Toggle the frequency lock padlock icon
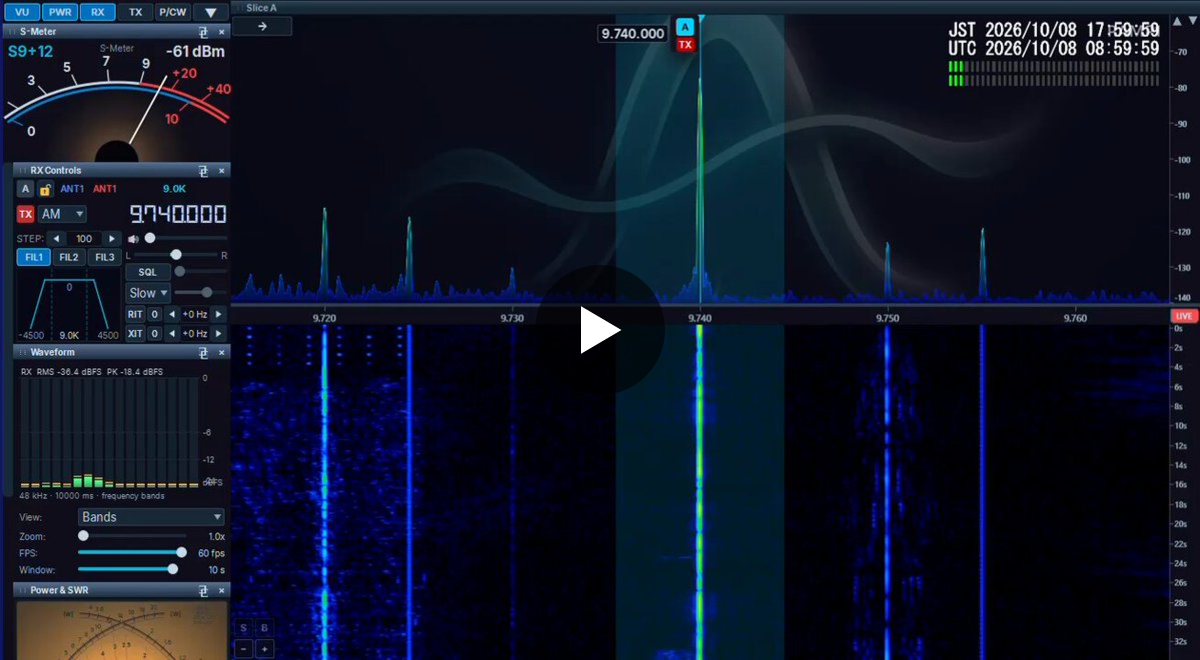The image size is (1200, 660). pos(45,189)
